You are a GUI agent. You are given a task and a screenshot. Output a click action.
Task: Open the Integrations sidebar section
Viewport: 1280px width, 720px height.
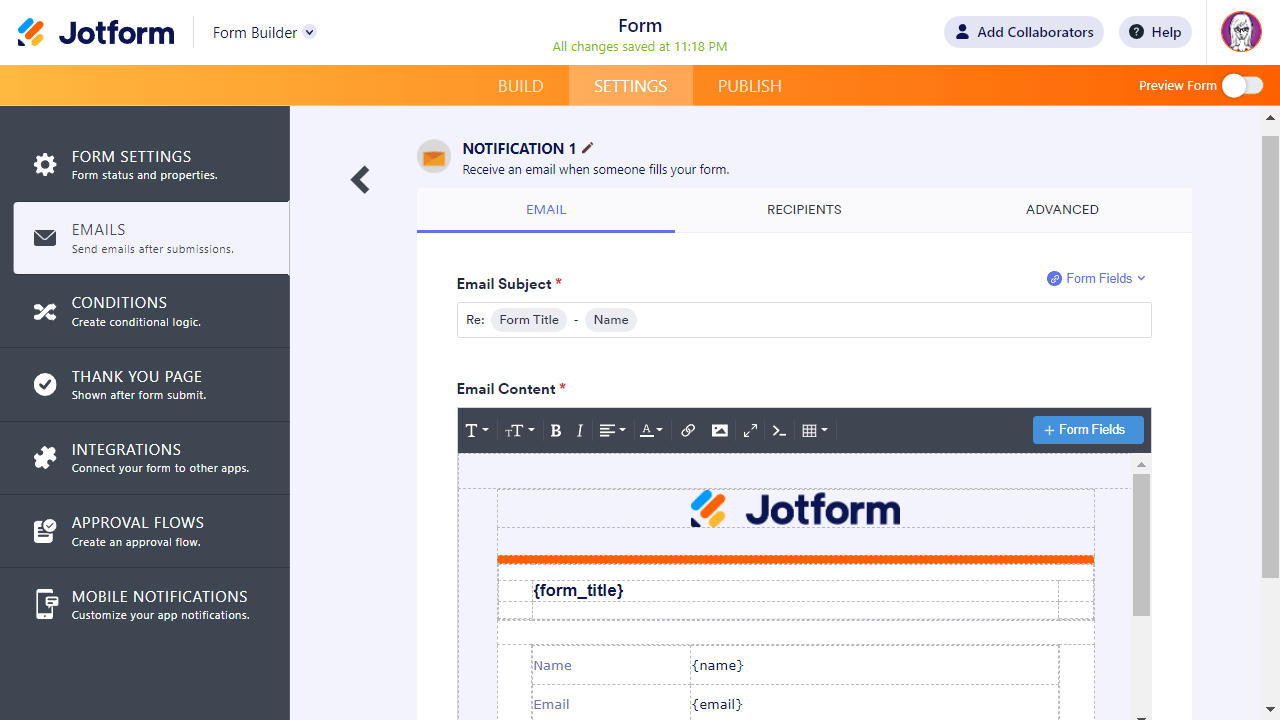145,458
